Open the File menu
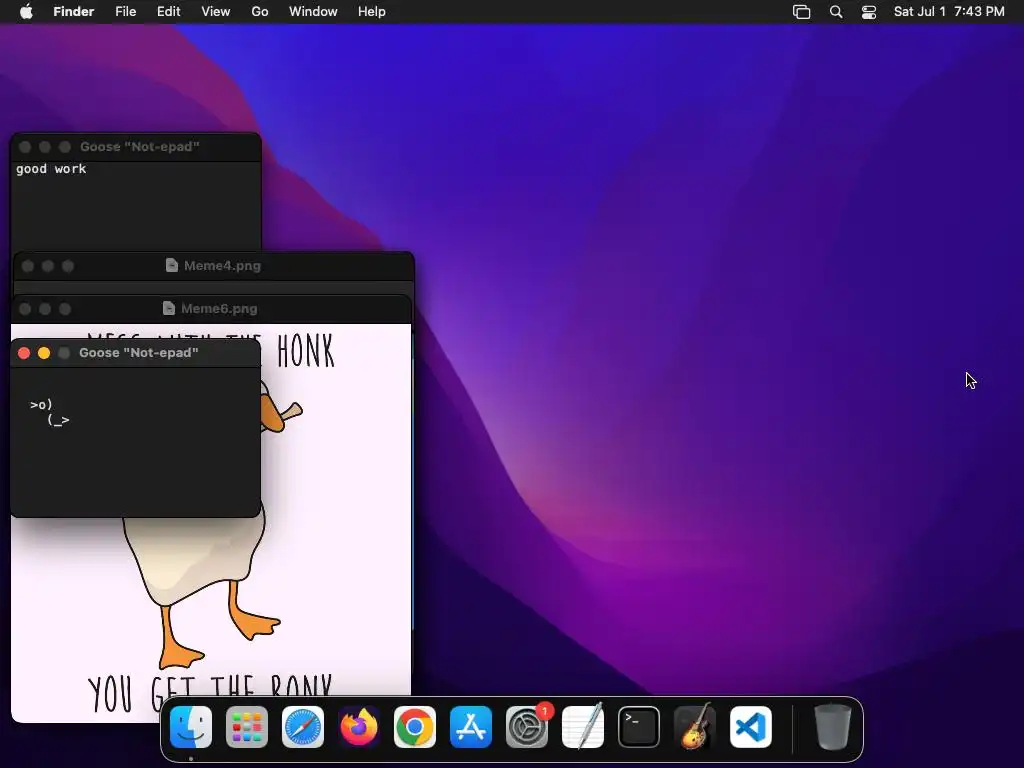This screenshot has width=1024, height=768. (125, 12)
